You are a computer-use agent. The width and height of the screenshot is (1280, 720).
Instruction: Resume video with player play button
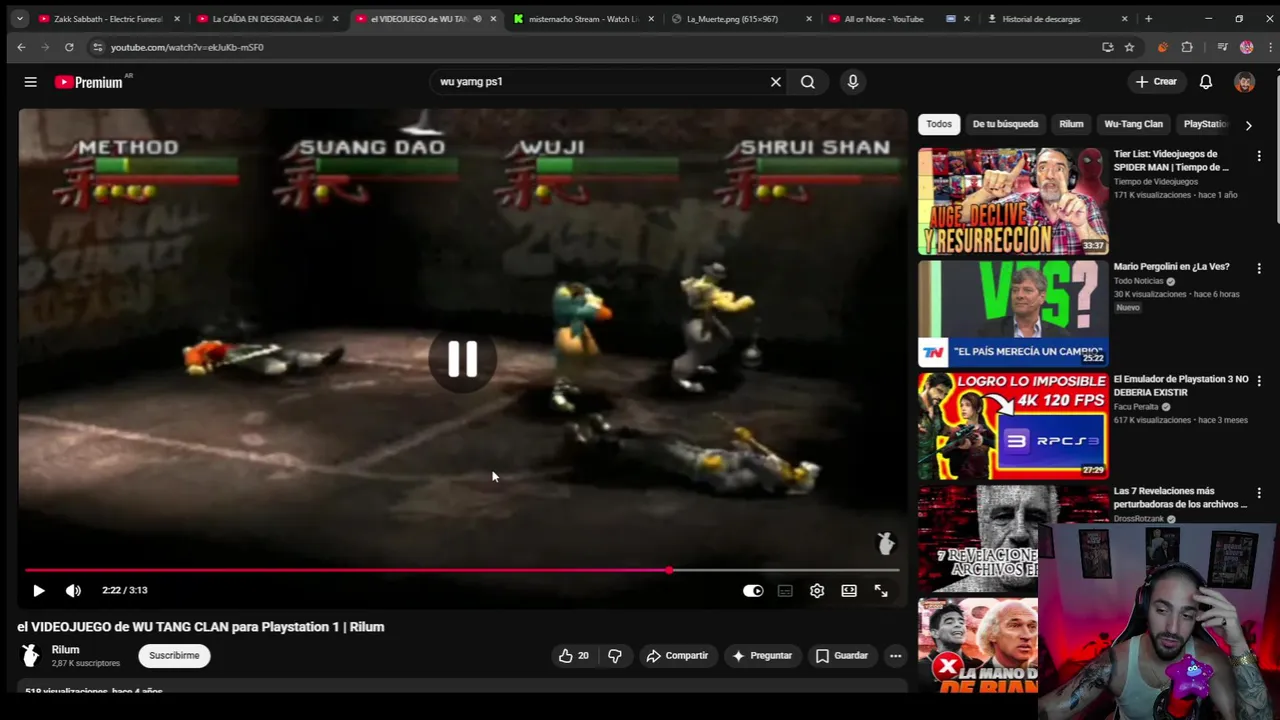[x=38, y=591]
